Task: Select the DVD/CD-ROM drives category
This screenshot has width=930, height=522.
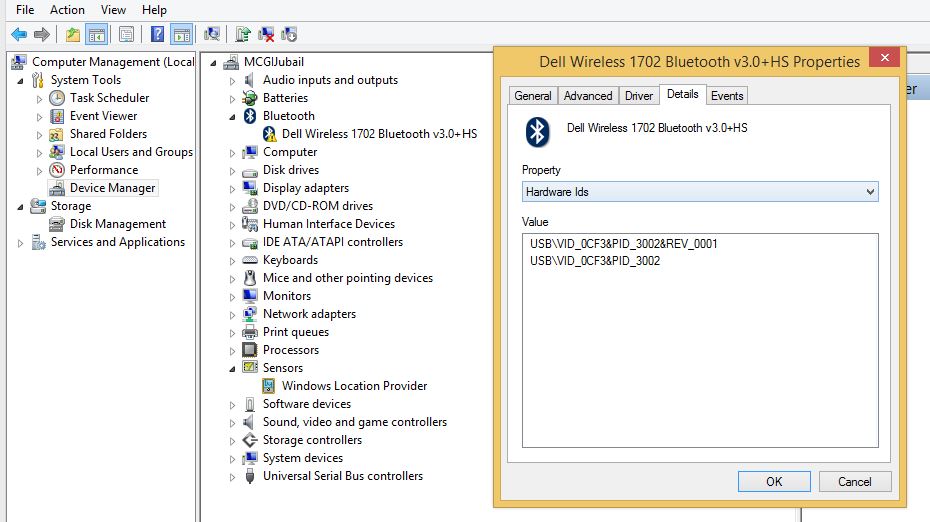Action: (x=317, y=206)
